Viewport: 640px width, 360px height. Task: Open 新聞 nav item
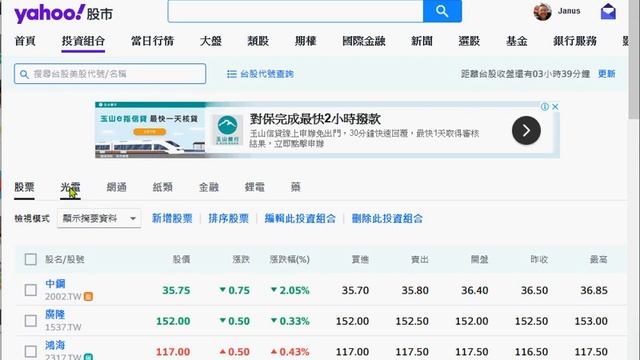coord(422,41)
